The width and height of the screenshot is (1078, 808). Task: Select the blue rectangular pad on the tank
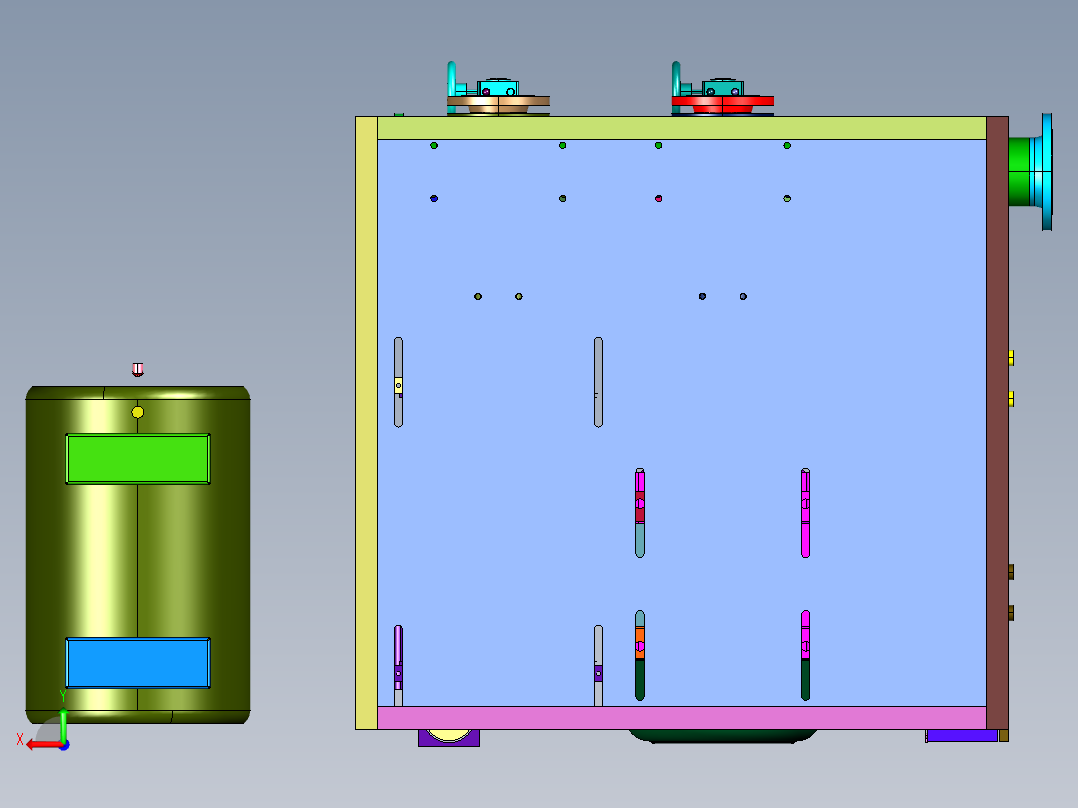(x=138, y=663)
